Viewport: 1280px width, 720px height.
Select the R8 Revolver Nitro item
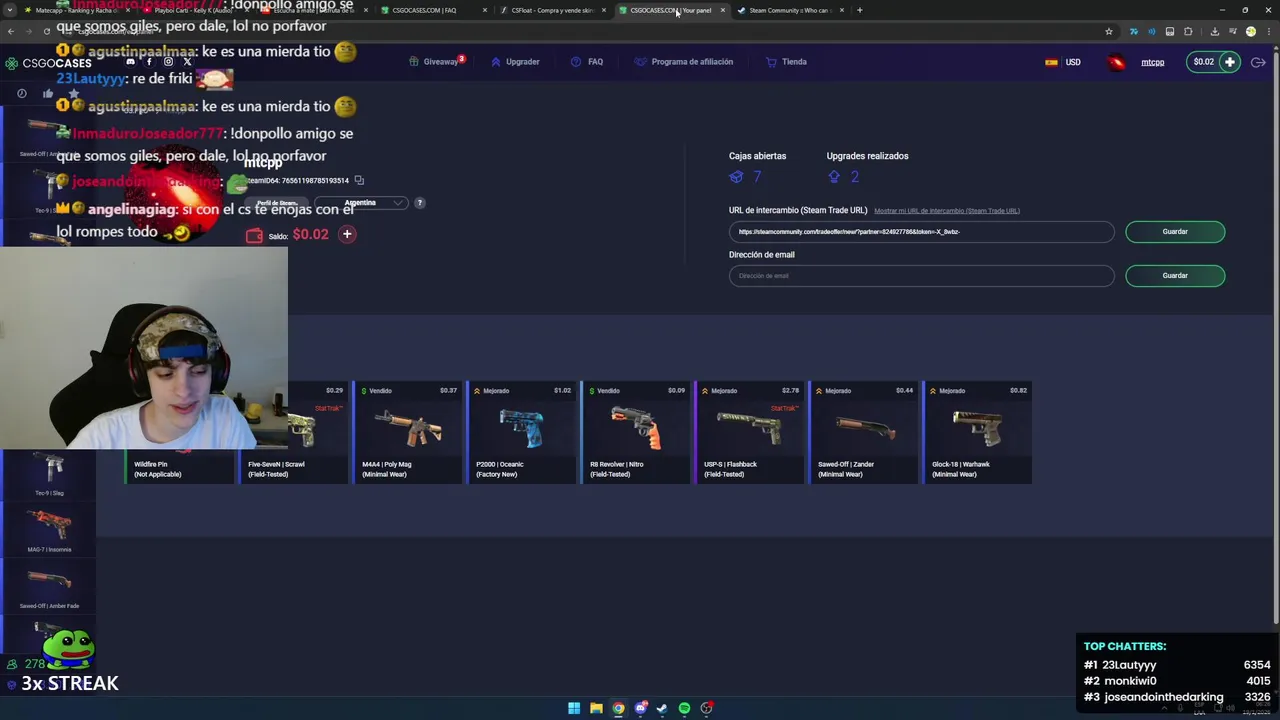636,432
